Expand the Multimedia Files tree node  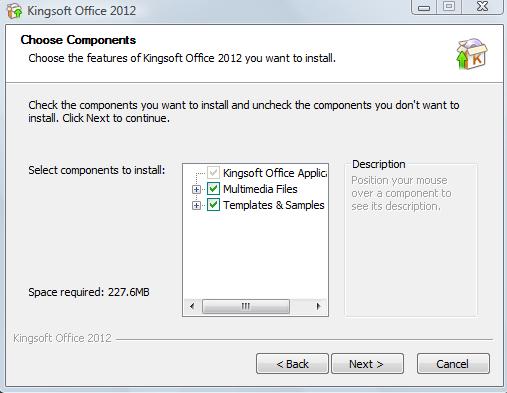(196, 189)
